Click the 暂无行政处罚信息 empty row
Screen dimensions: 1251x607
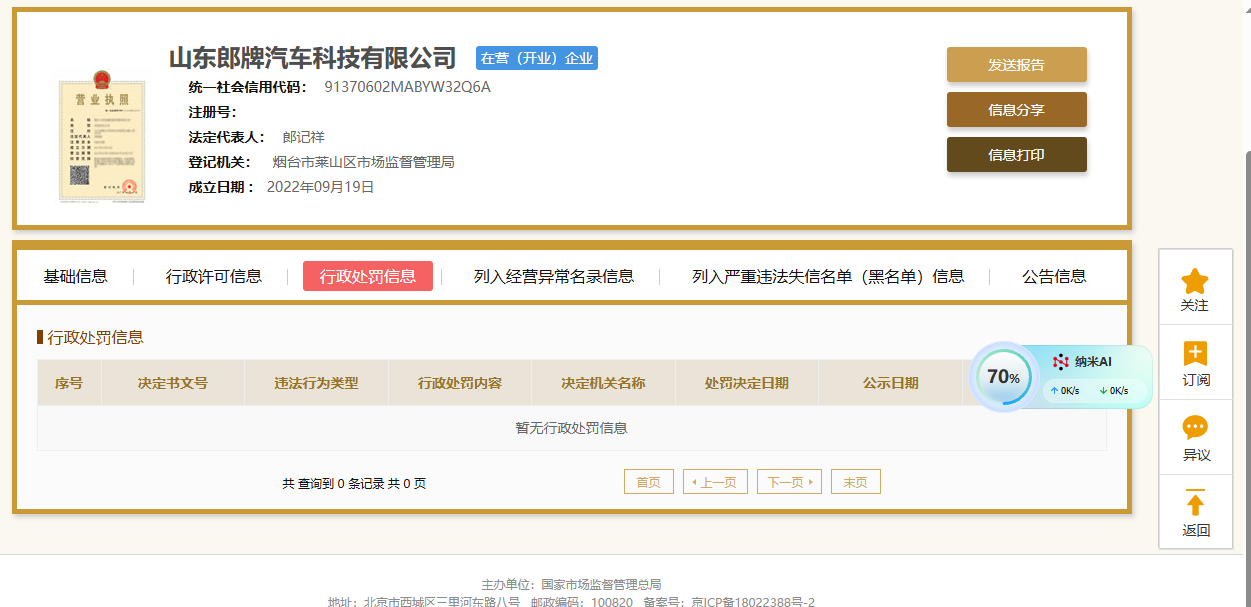(572, 428)
